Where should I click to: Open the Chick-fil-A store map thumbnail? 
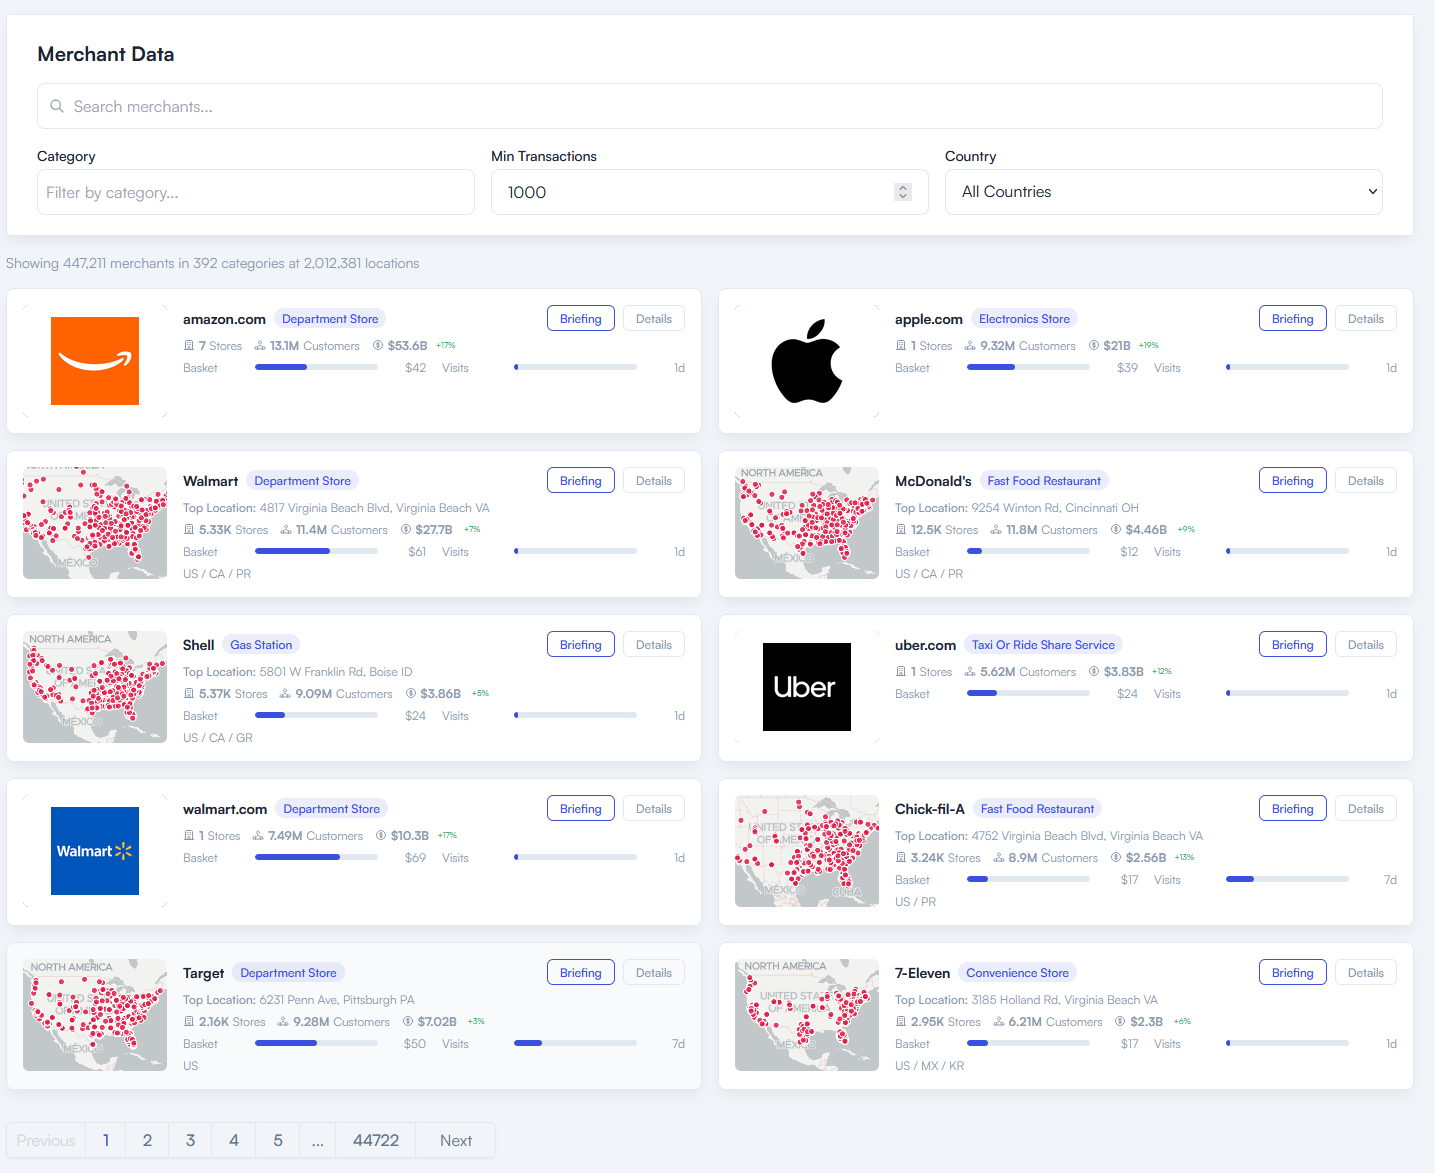point(807,851)
